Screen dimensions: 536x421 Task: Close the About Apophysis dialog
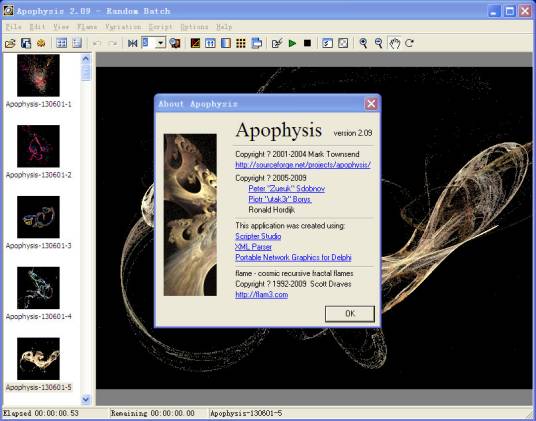tap(371, 104)
